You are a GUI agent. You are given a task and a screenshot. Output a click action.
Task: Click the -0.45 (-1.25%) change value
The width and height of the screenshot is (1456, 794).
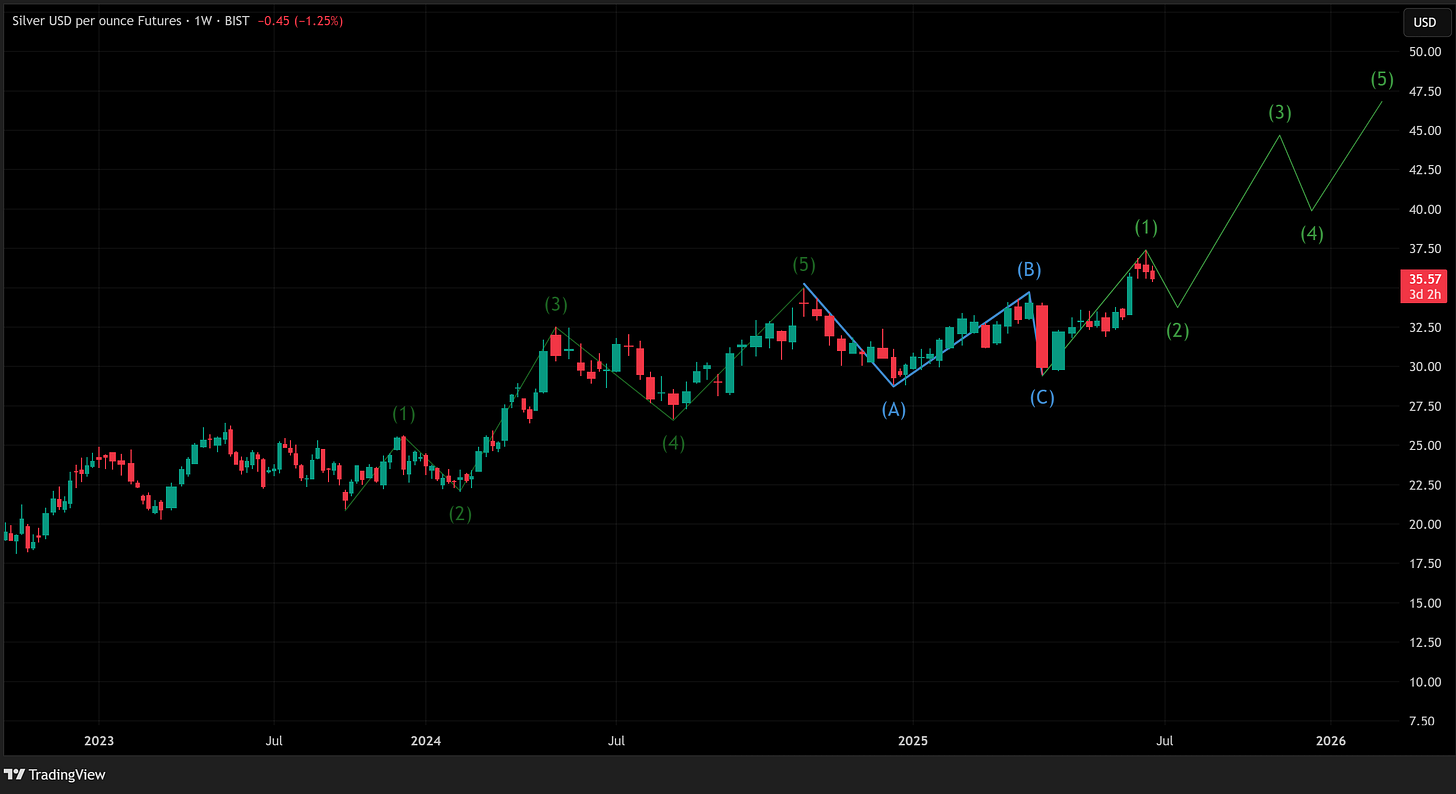click(x=299, y=20)
